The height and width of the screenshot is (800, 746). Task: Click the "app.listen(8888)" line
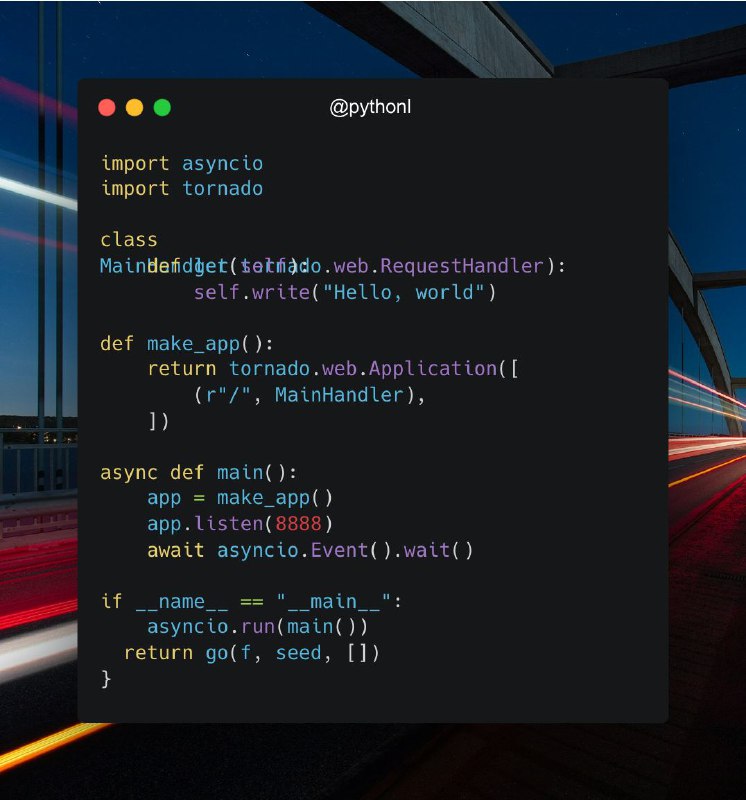[240, 524]
